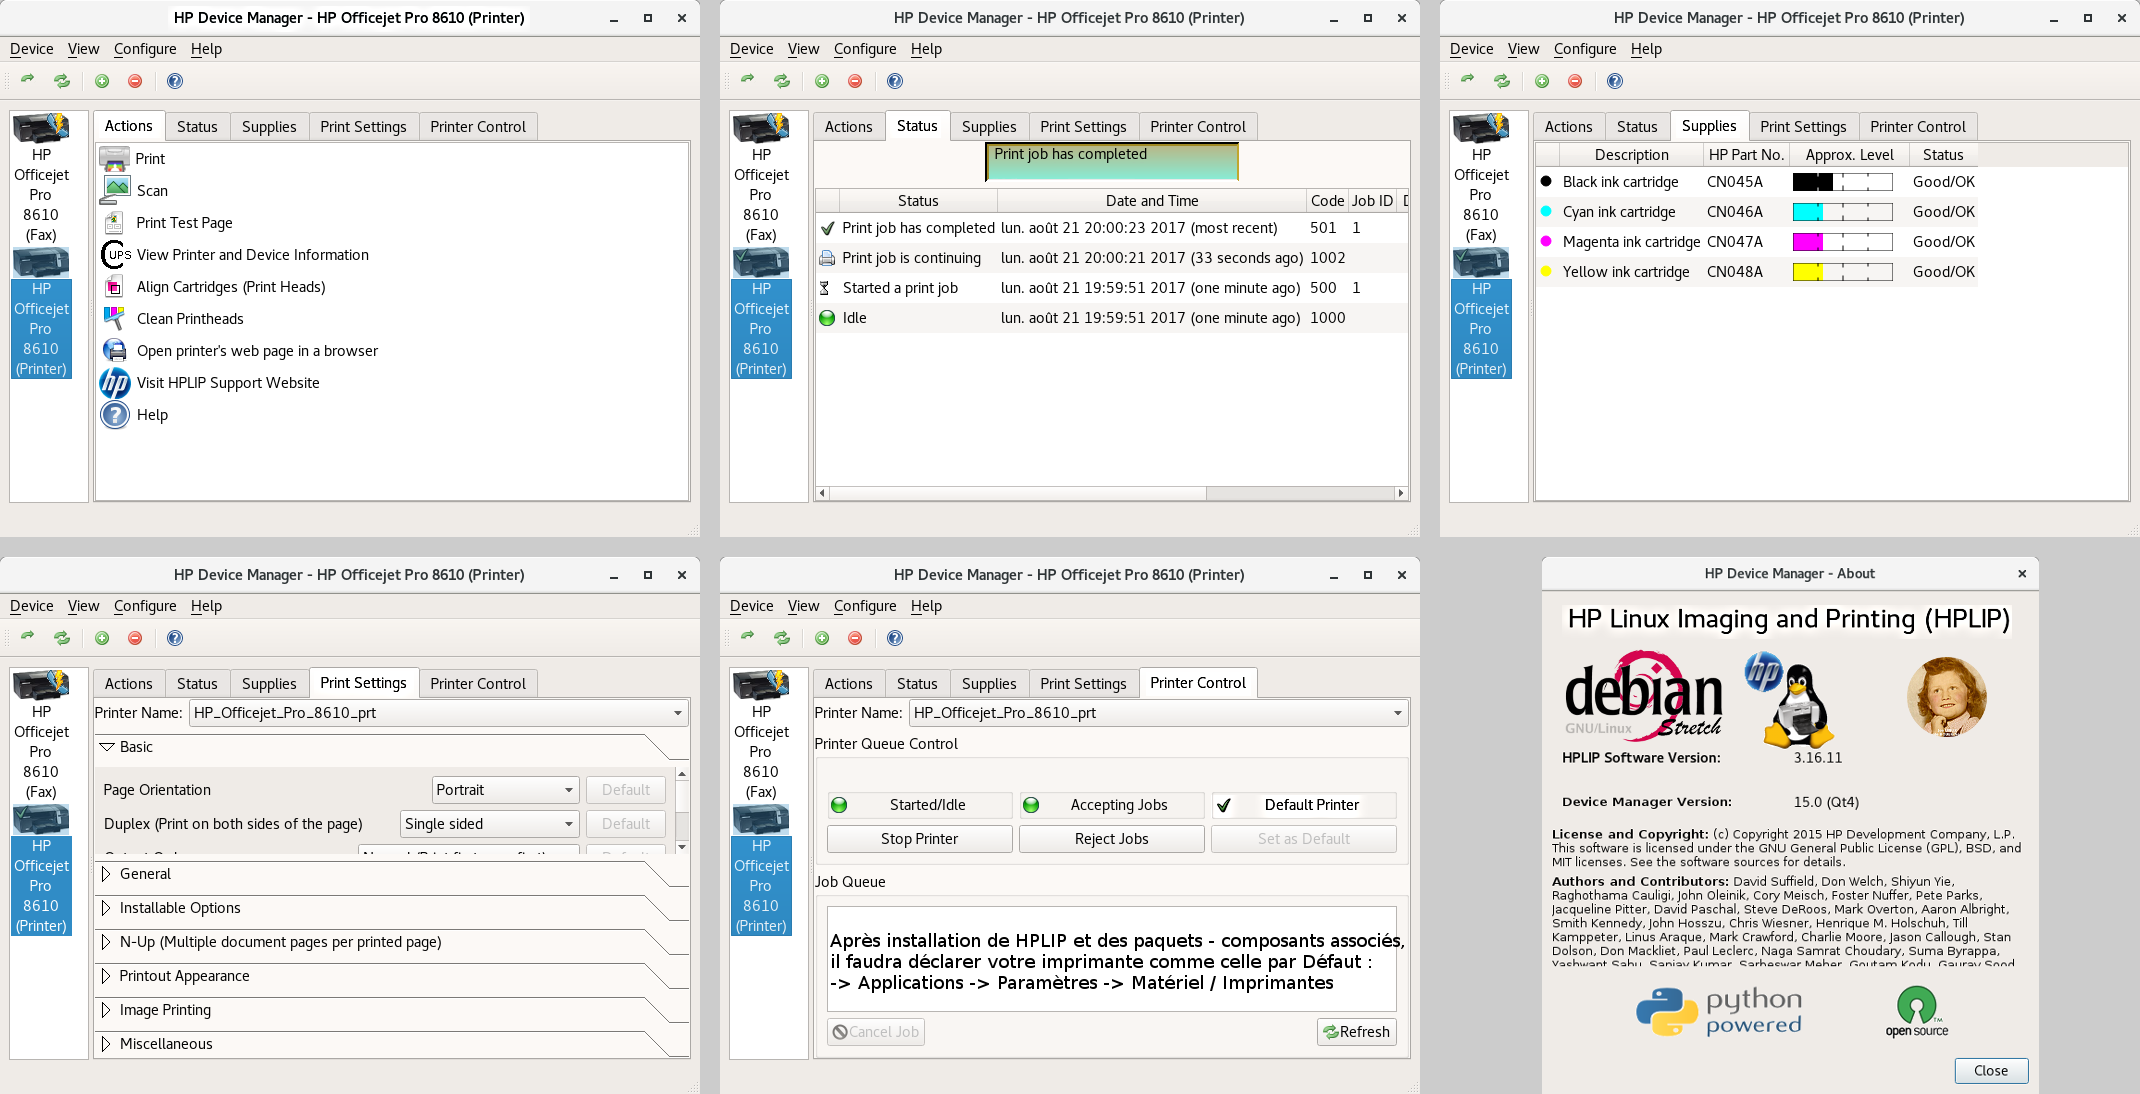Toggle the Default Printer checkmark indicator
The height and width of the screenshot is (1094, 2140).
[1223, 805]
